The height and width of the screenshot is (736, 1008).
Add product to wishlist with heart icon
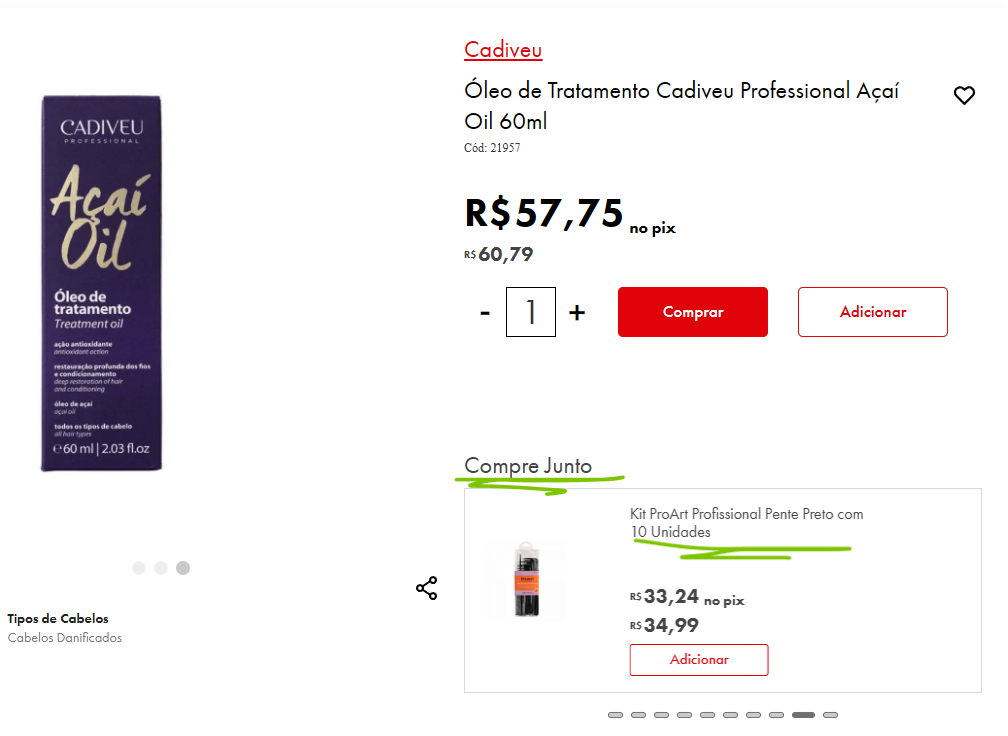pos(964,96)
